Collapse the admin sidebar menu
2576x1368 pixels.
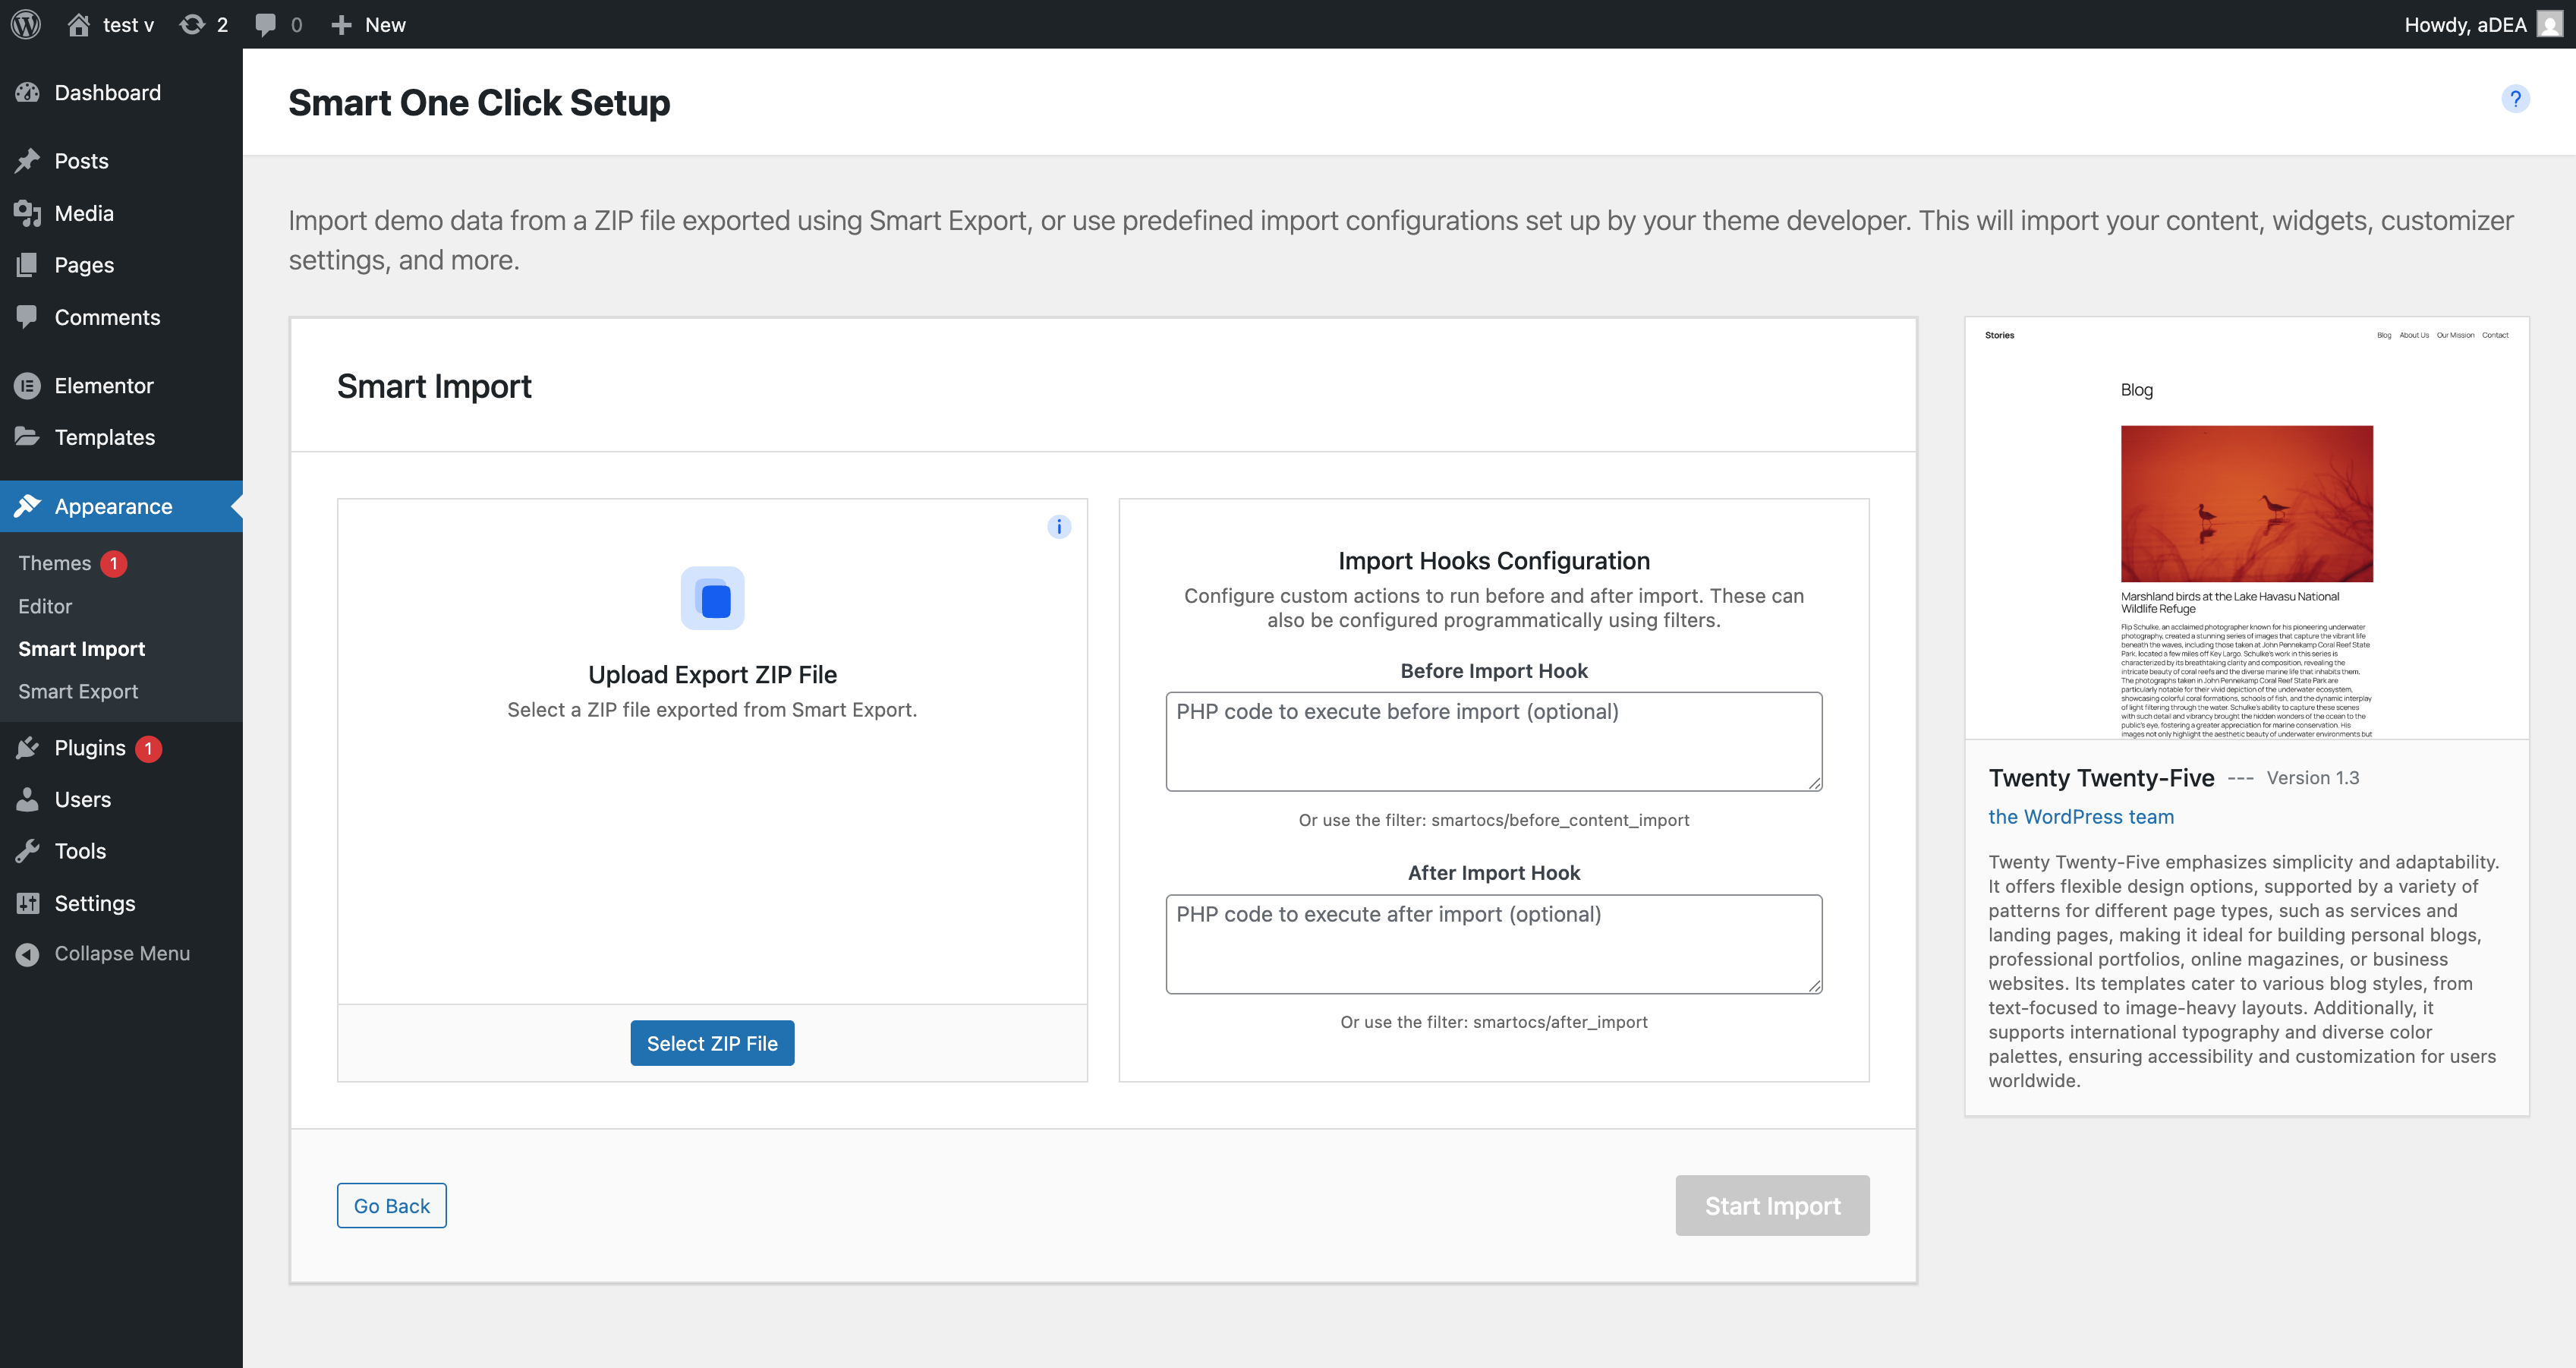pyautogui.click(x=121, y=953)
